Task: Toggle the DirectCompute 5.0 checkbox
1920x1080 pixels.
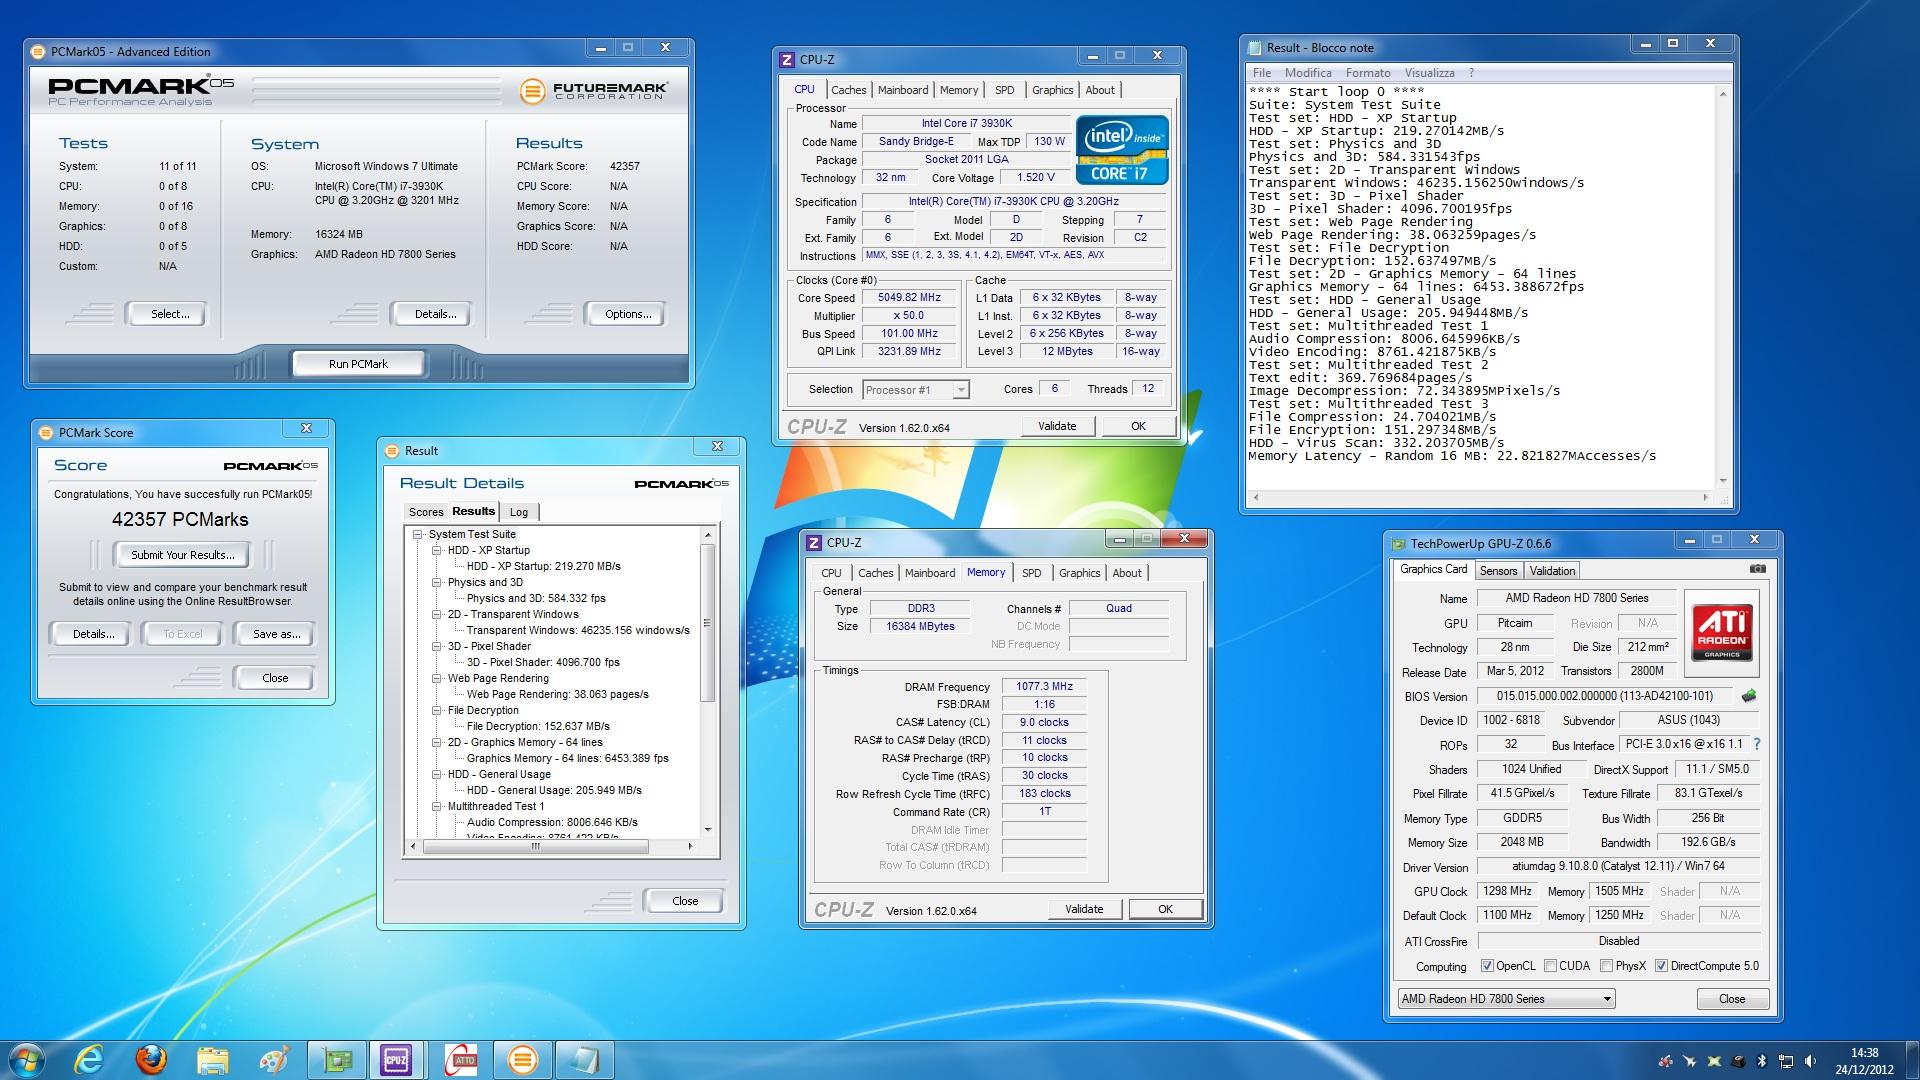Action: (1661, 966)
